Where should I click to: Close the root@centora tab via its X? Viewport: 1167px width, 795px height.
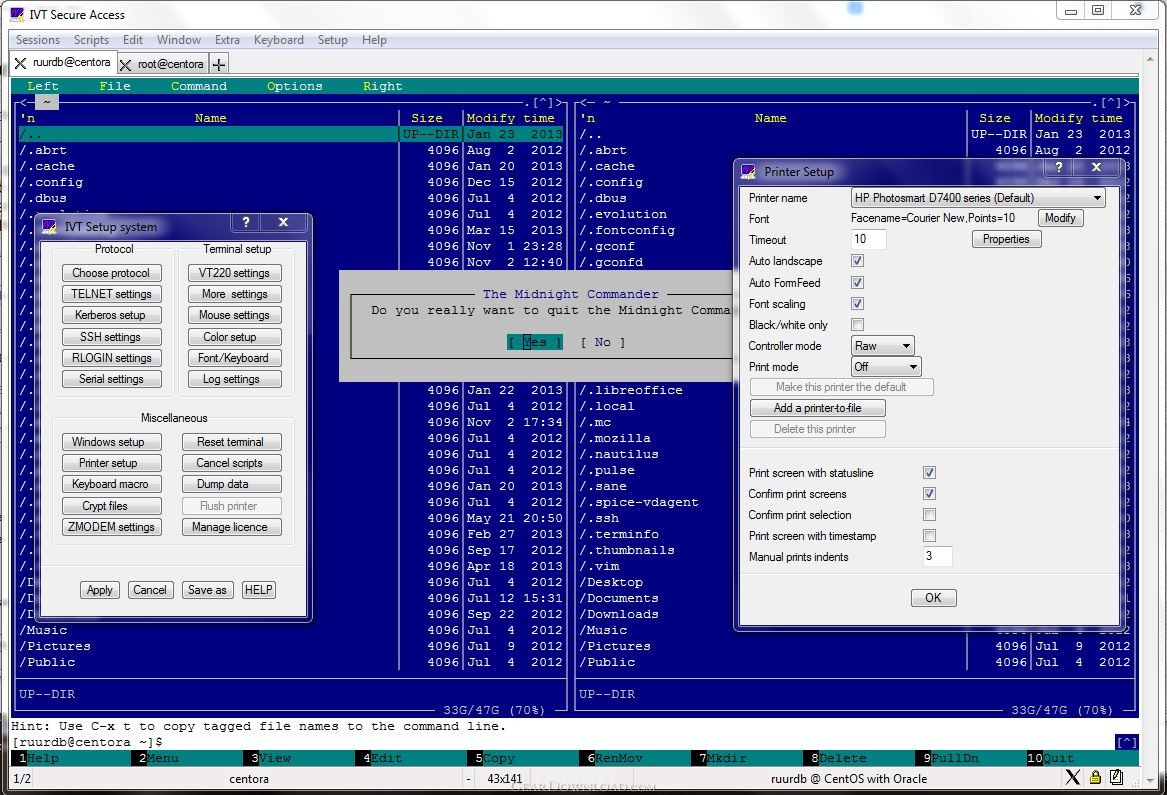[125, 65]
